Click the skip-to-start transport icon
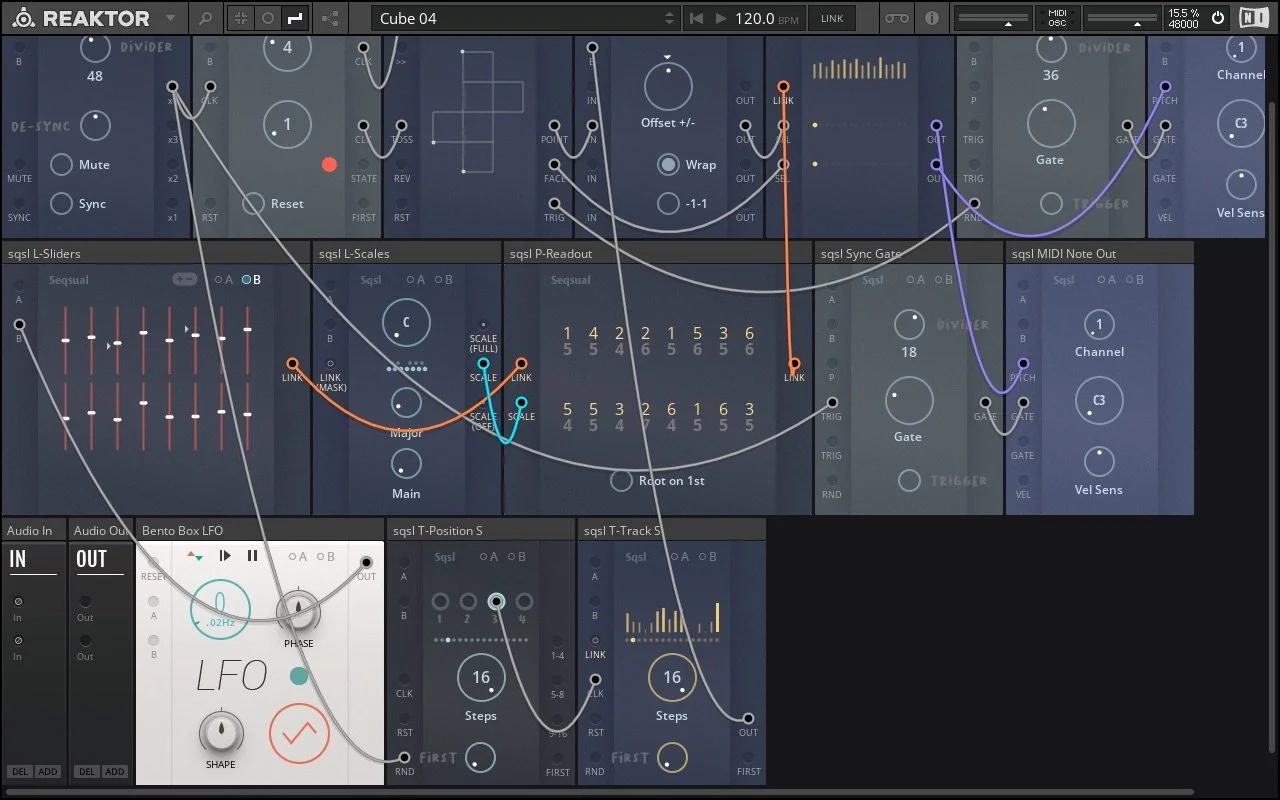1280x800 pixels. (697, 18)
